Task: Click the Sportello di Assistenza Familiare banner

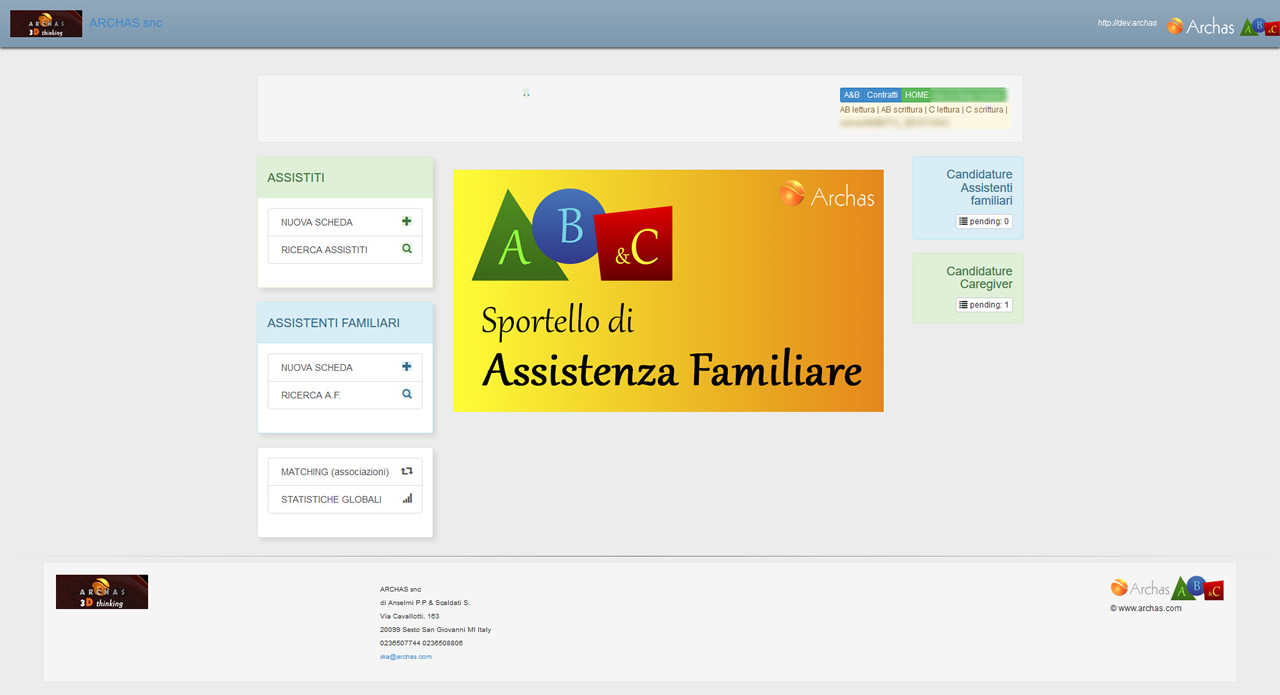Action: [x=668, y=290]
